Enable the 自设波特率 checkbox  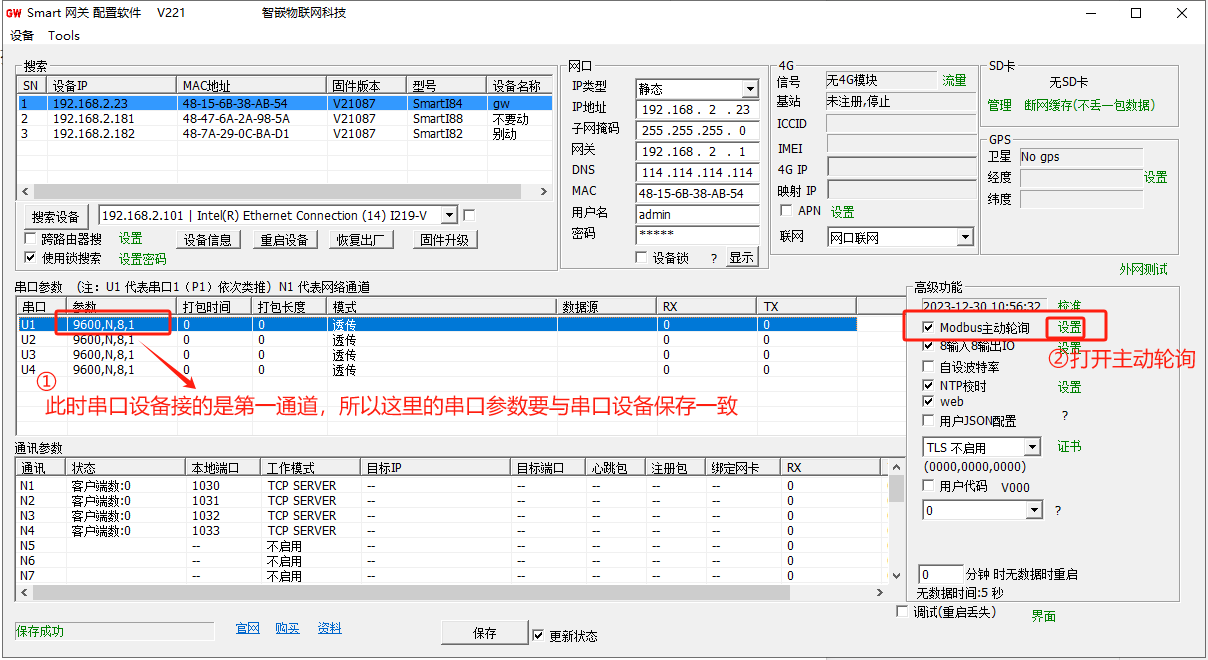pos(928,366)
